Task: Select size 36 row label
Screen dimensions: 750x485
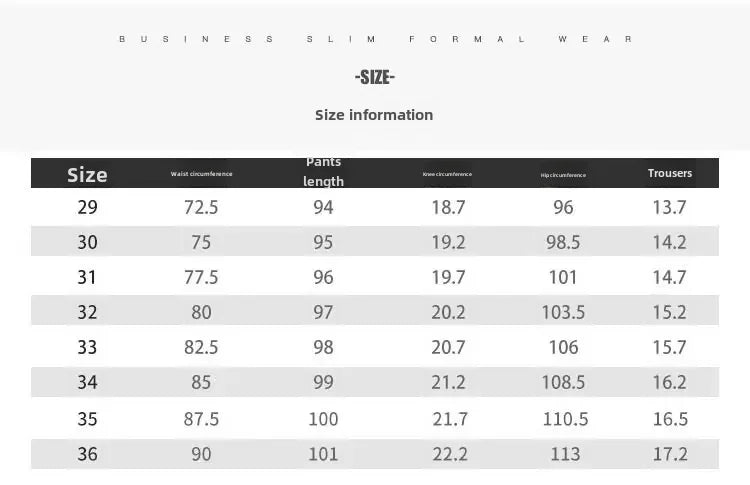Action: pyautogui.click(x=88, y=454)
